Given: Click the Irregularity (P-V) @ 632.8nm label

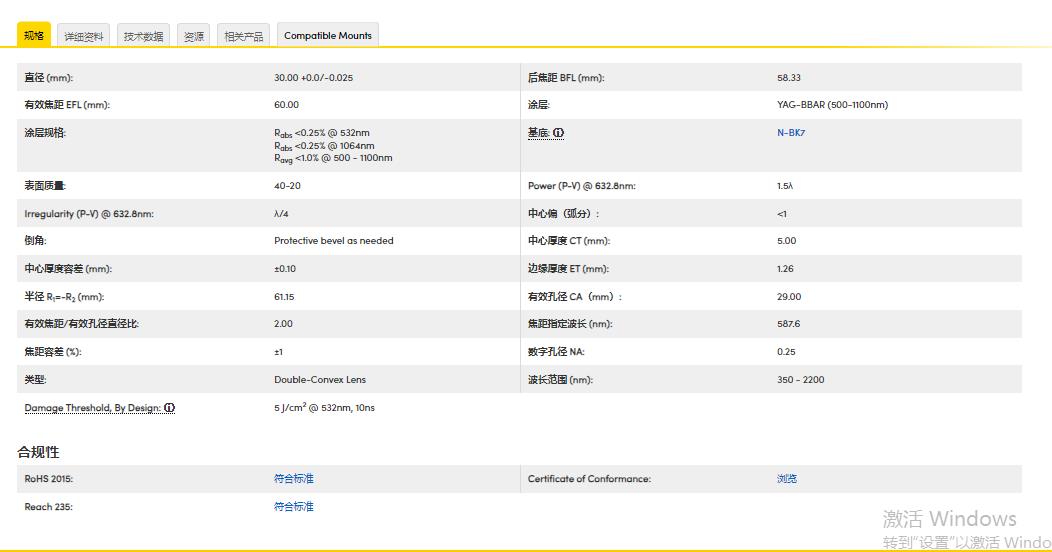Looking at the screenshot, I should click(89, 214).
